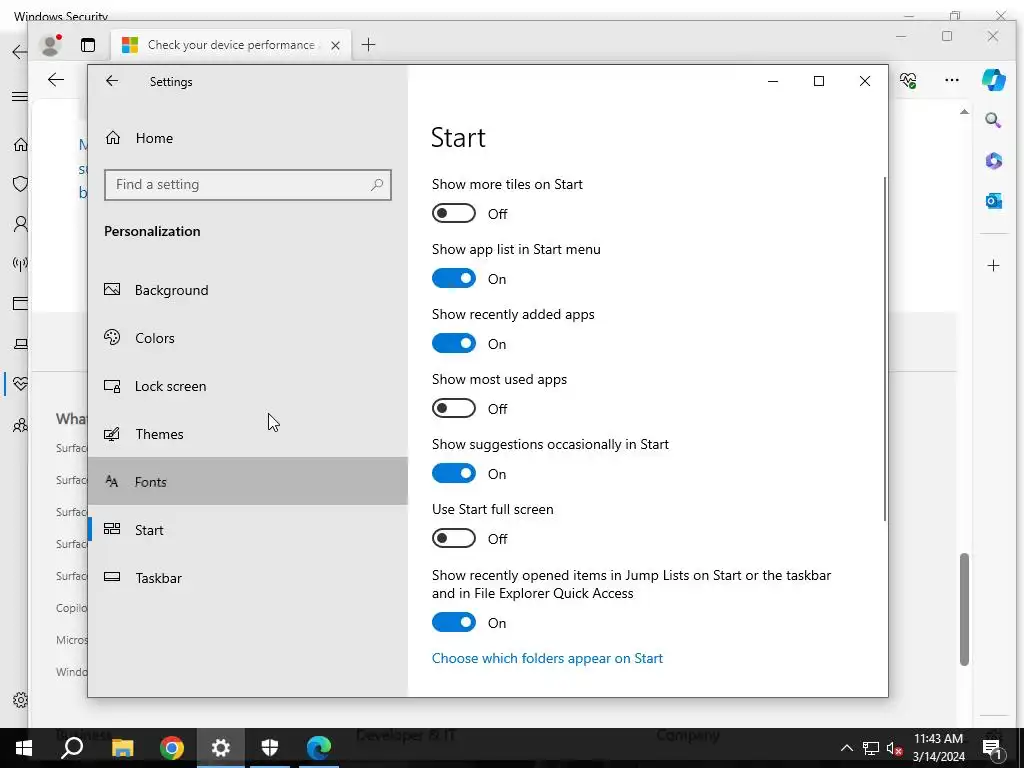
Task: Turn on Show more tiles on Start
Action: [454, 214]
